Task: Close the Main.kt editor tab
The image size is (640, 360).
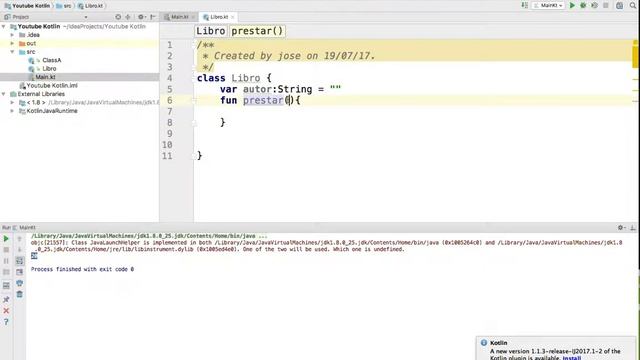Action: coord(193,17)
